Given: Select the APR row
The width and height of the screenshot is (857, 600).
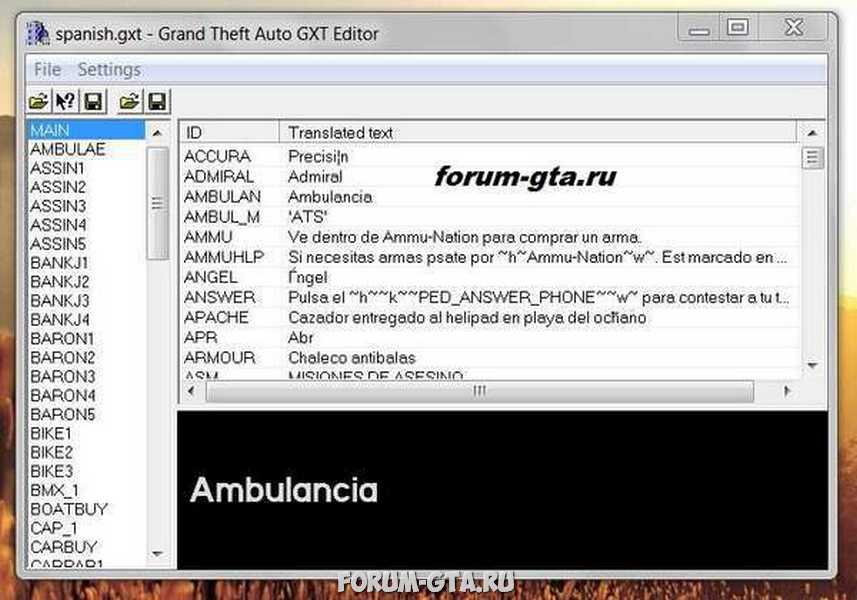Looking at the screenshot, I should 490,338.
